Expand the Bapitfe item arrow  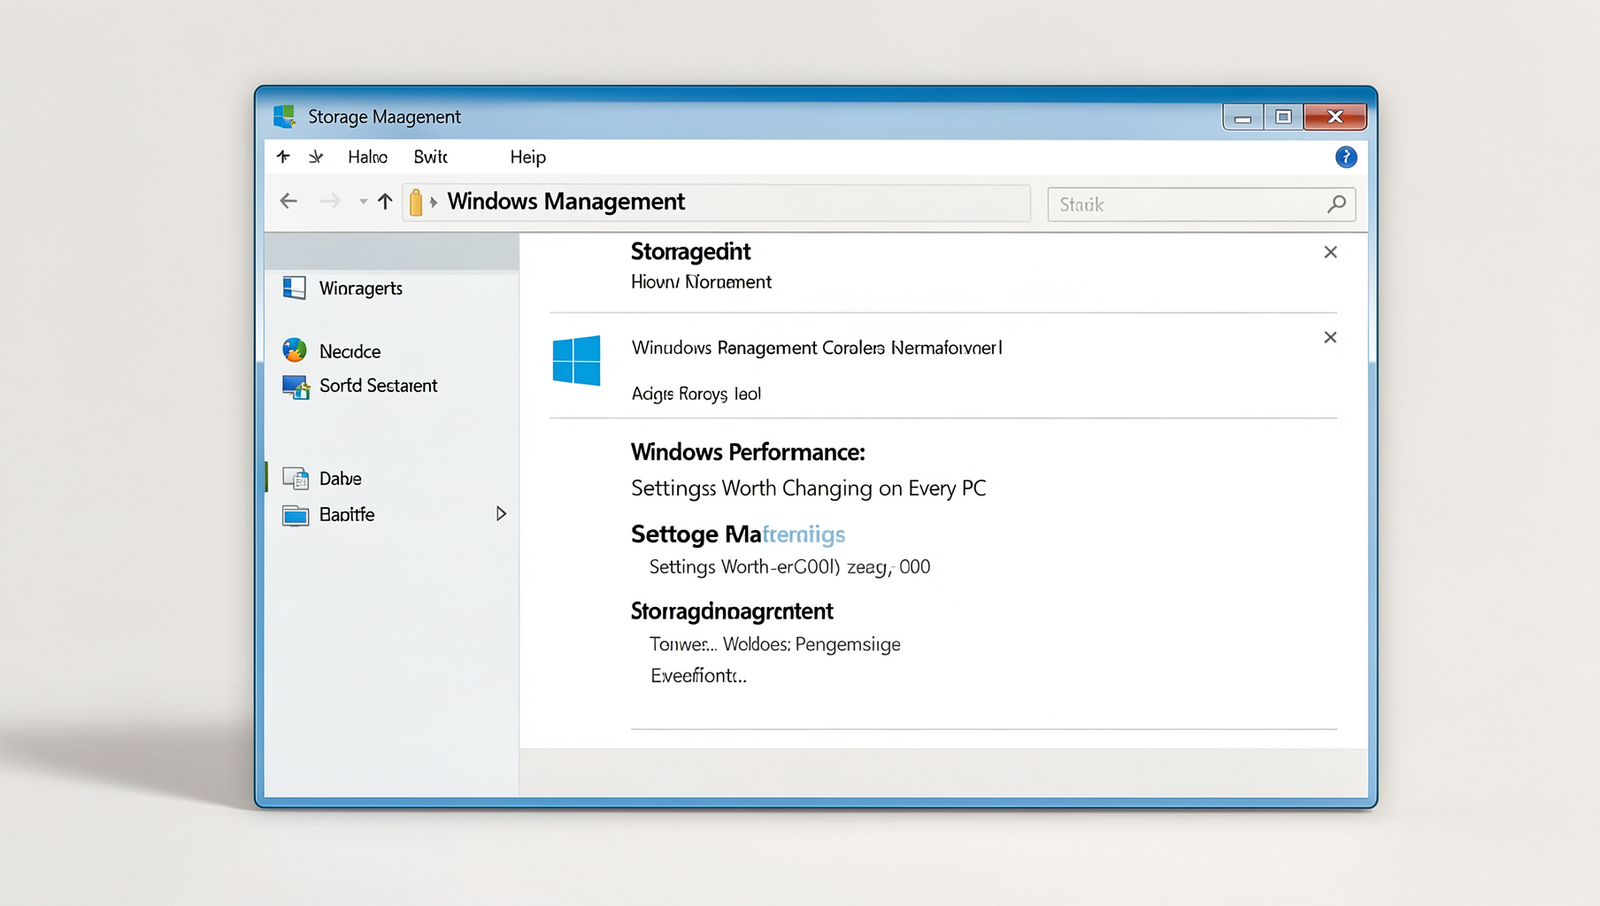coord(501,514)
